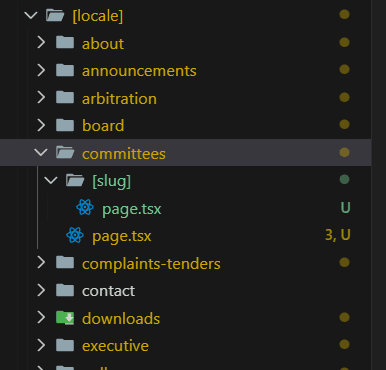This screenshot has width=386, height=370.
Task: Click the modified dot beside committees
Action: [x=344, y=152]
